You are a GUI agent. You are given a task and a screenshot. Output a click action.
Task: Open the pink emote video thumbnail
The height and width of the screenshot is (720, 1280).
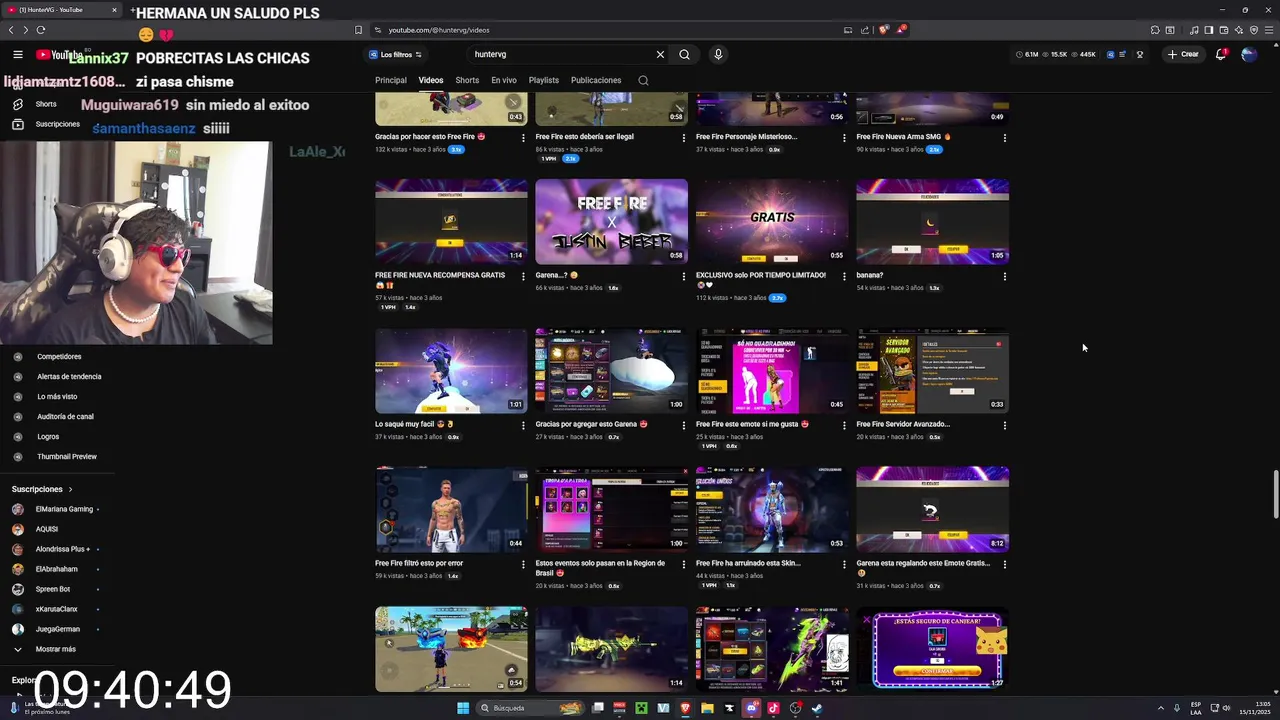pos(772,370)
